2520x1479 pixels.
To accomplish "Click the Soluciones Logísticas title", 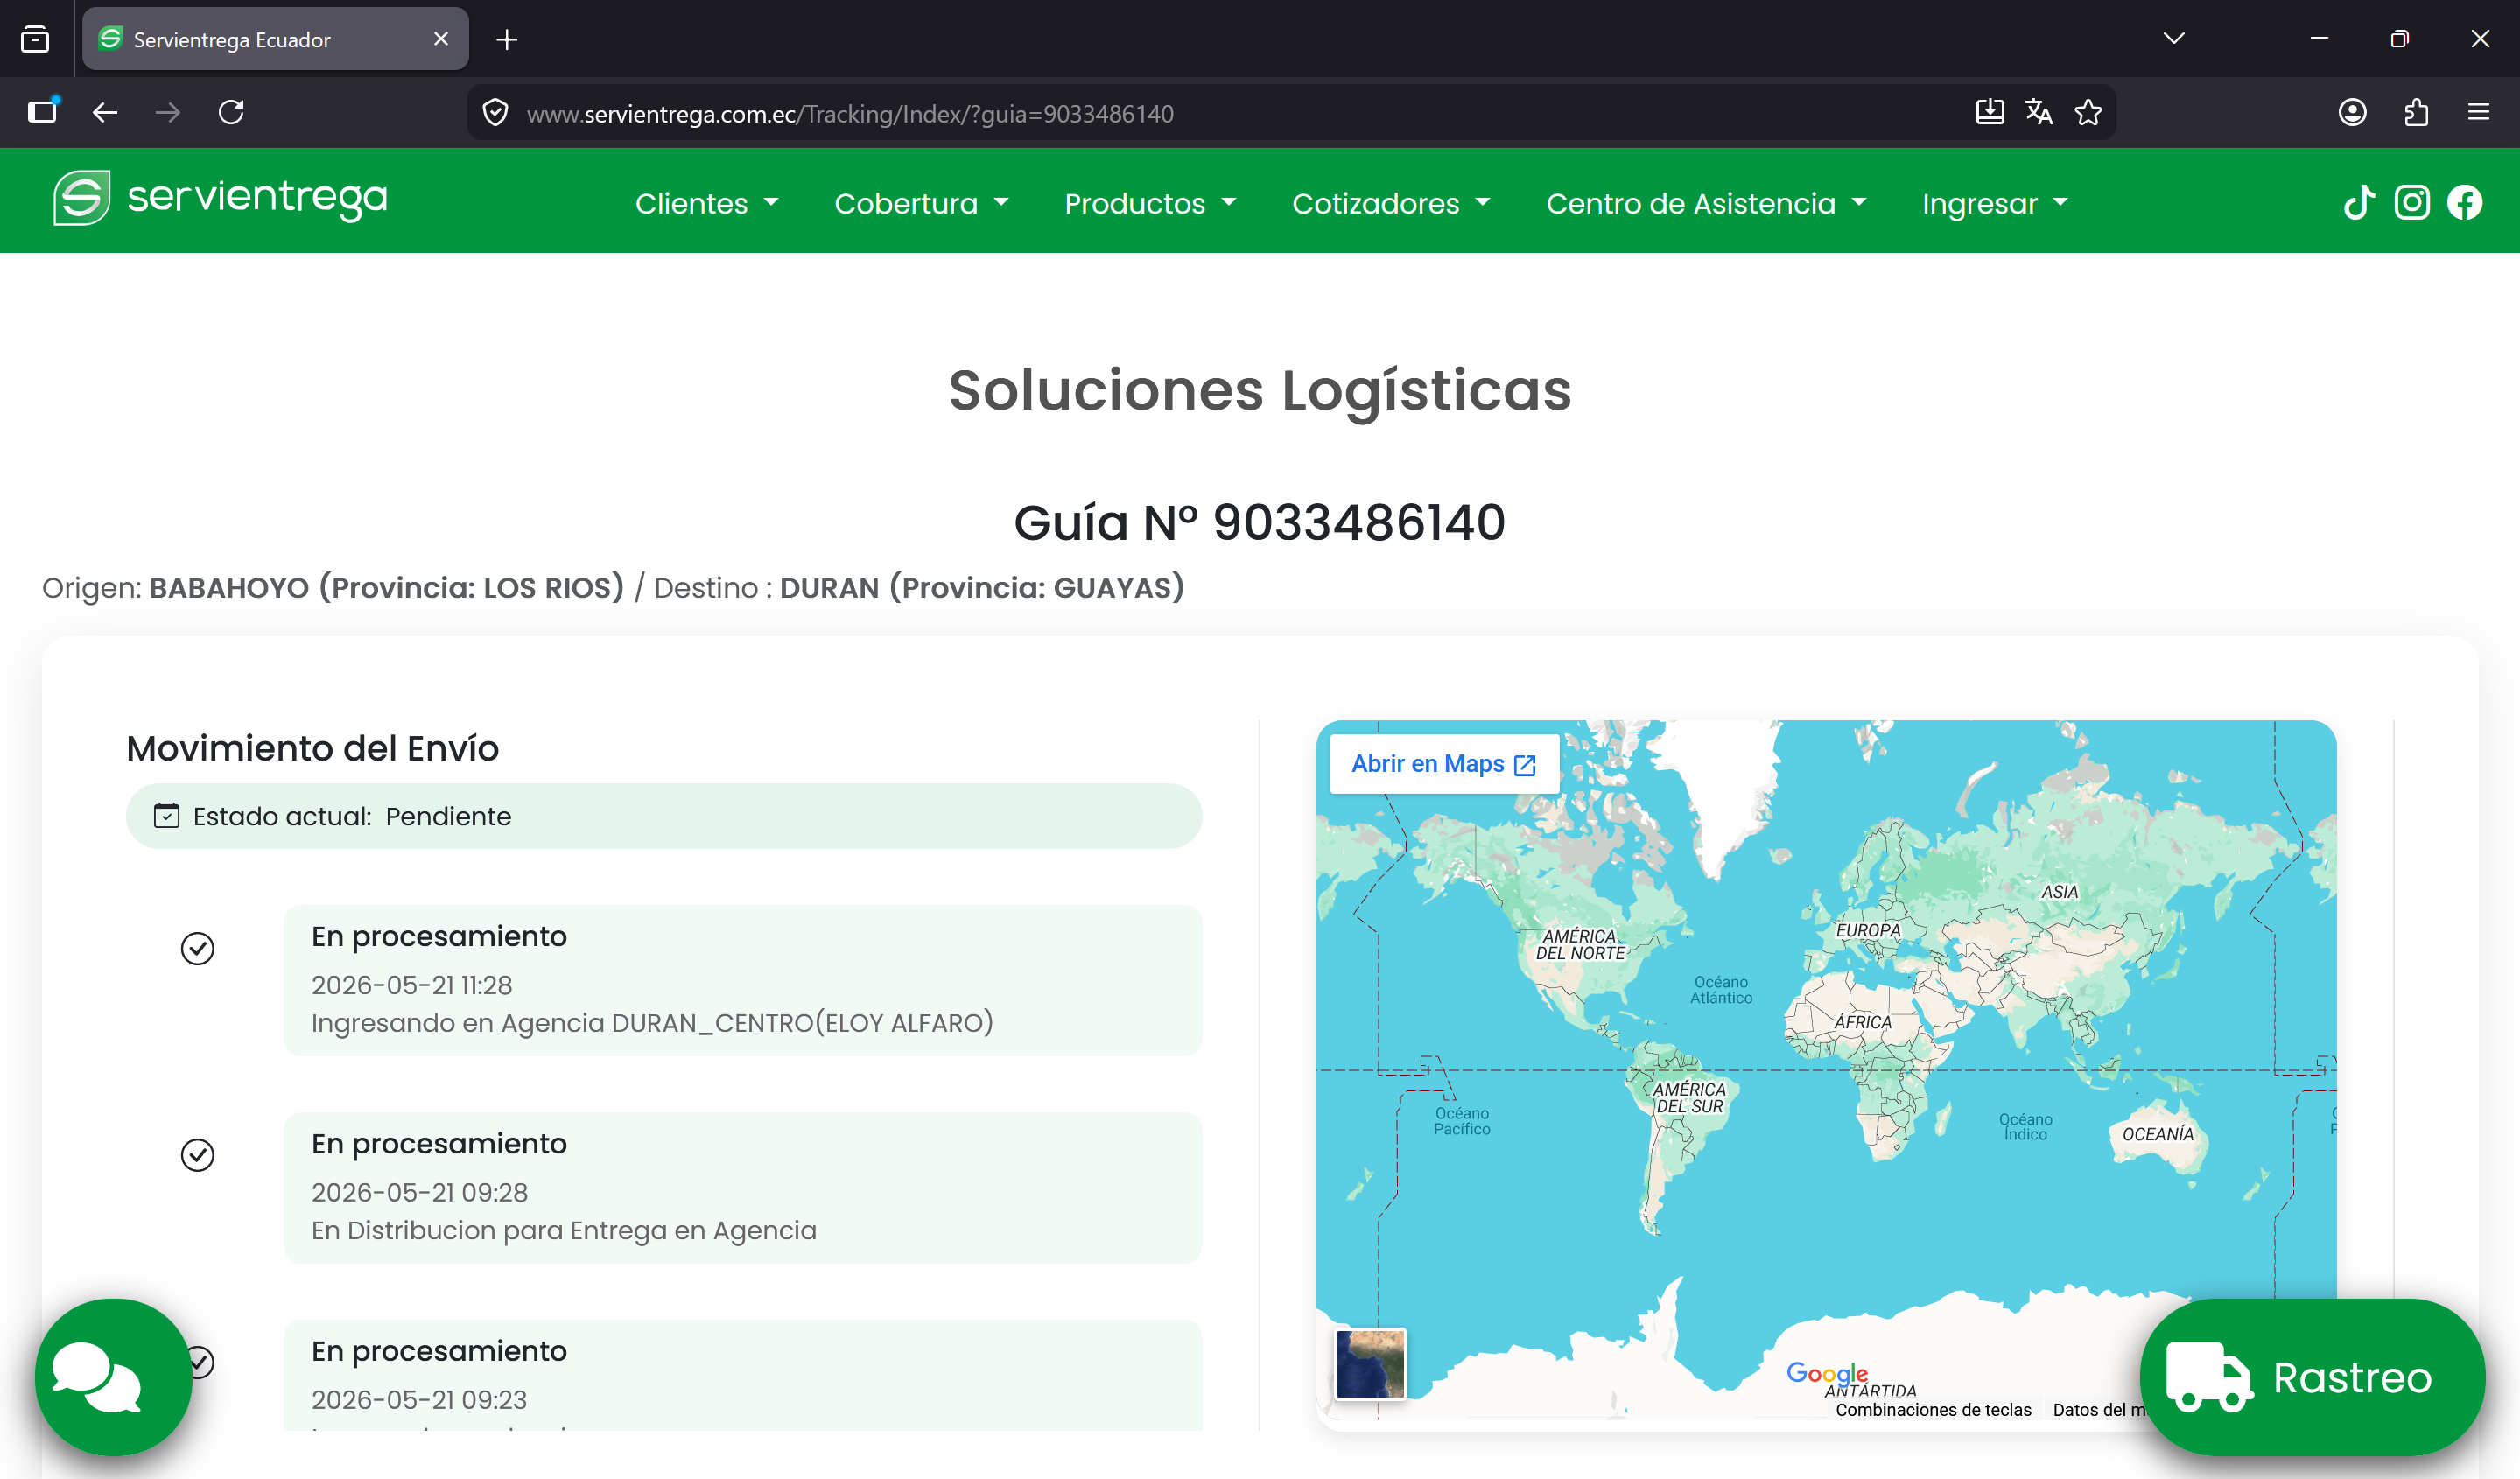I will [x=1260, y=390].
